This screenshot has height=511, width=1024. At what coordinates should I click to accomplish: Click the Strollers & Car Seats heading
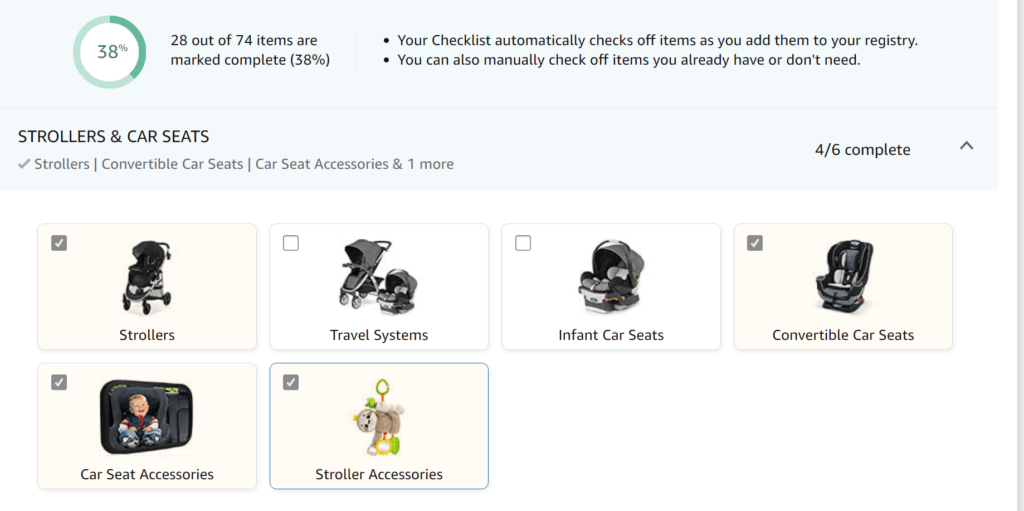coord(114,137)
